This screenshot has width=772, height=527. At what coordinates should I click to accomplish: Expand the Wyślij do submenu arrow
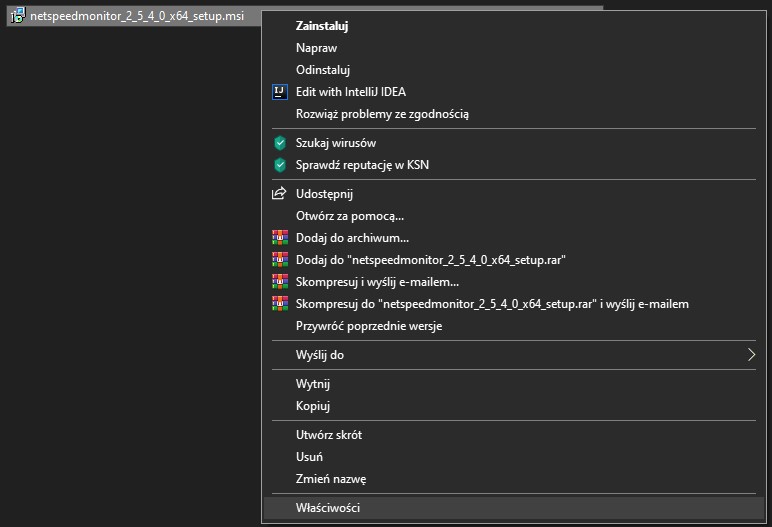pyautogui.click(x=751, y=355)
